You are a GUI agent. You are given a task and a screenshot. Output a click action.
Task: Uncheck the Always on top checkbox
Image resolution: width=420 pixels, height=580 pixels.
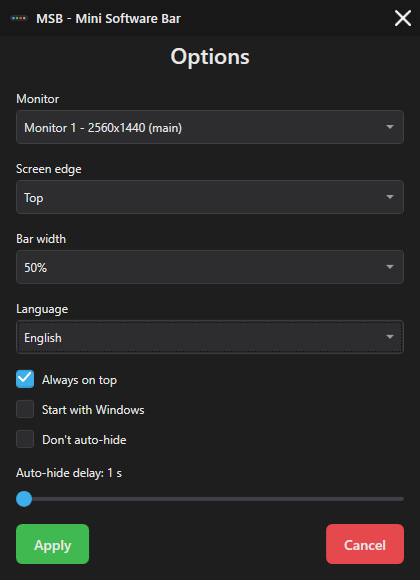tap(25, 379)
